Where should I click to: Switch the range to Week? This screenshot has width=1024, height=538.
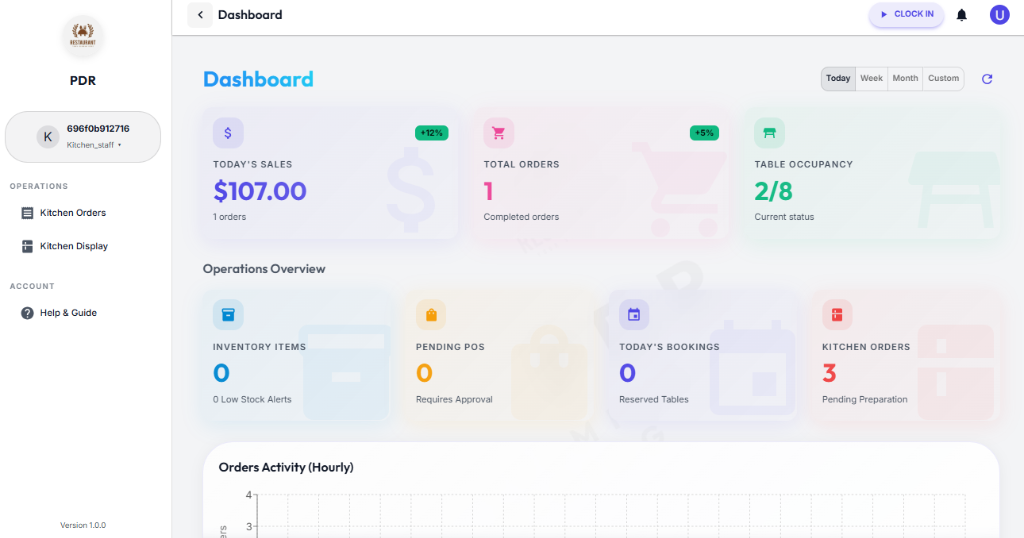[x=871, y=79]
